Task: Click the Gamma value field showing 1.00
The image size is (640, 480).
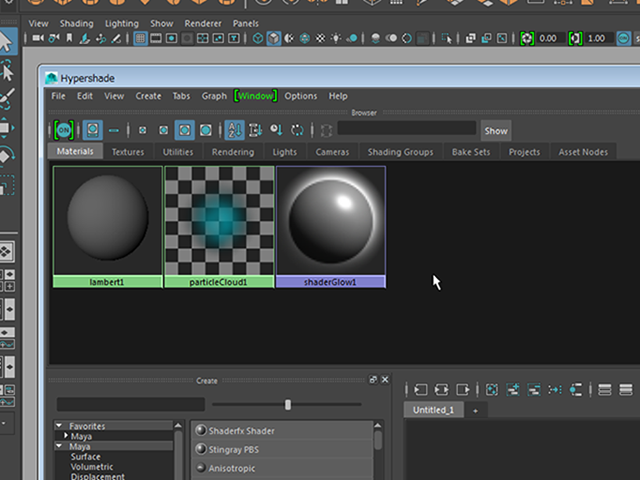Action: click(x=598, y=38)
